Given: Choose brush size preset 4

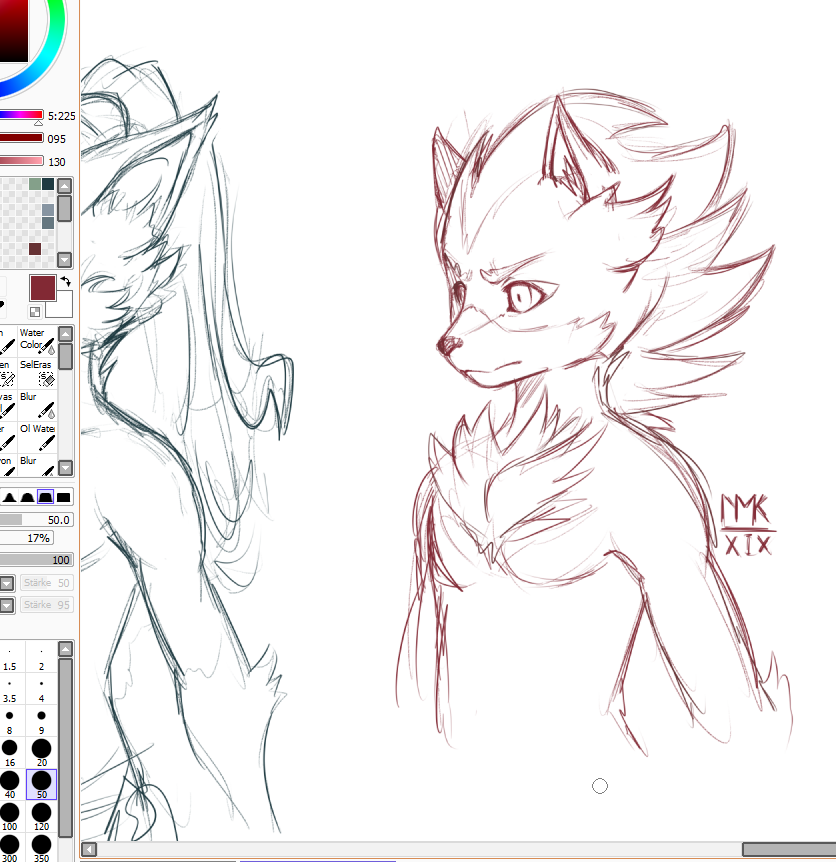Looking at the screenshot, I should (x=41, y=690).
